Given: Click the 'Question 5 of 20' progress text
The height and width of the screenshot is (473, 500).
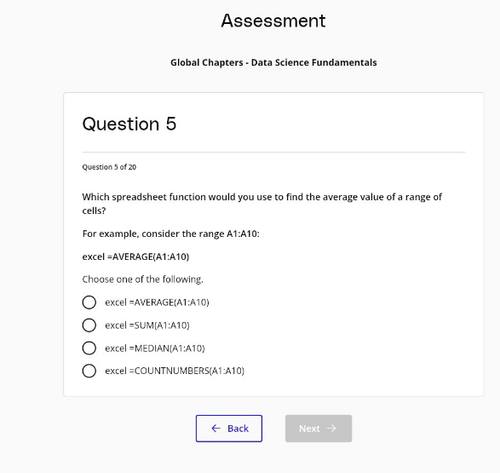Looking at the screenshot, I should (x=109, y=167).
